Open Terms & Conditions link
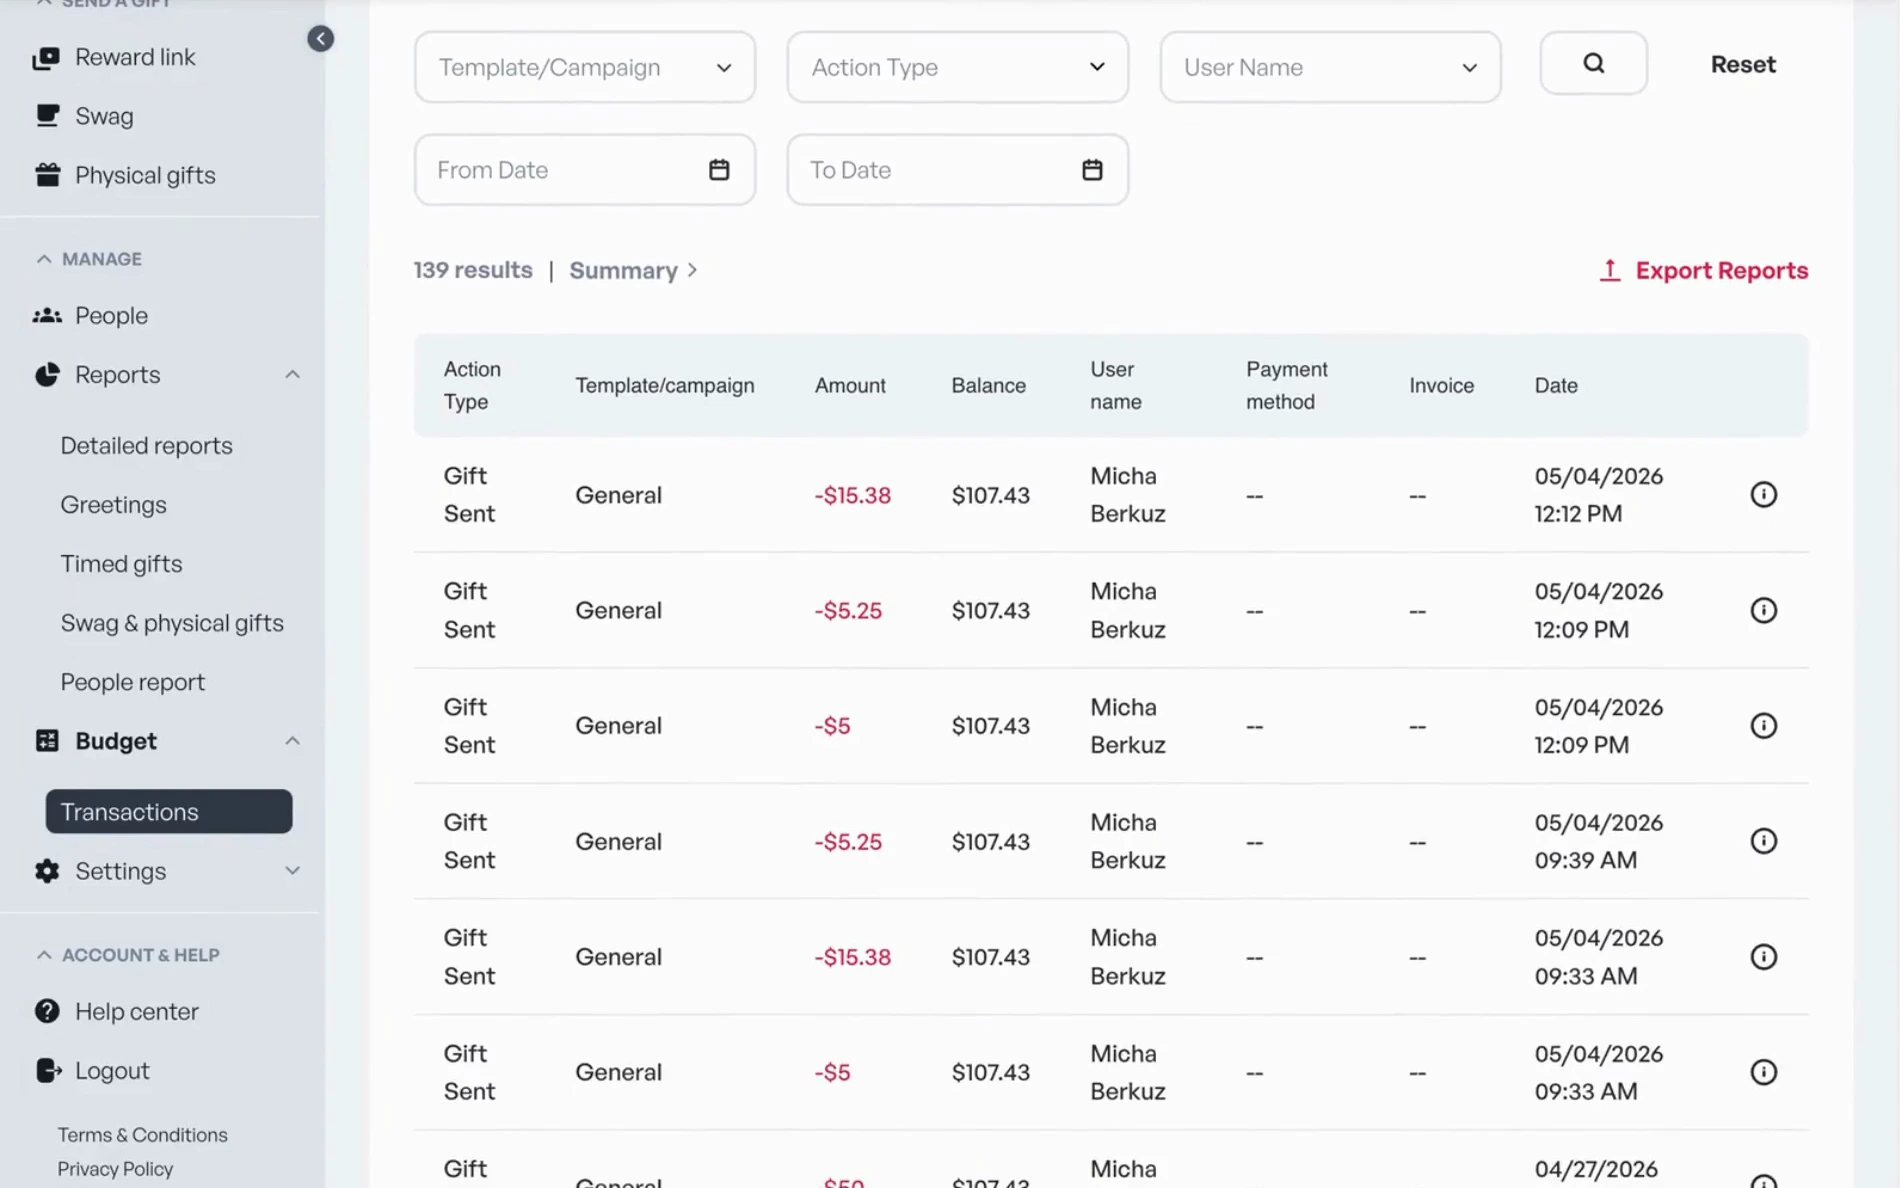 (x=142, y=1135)
